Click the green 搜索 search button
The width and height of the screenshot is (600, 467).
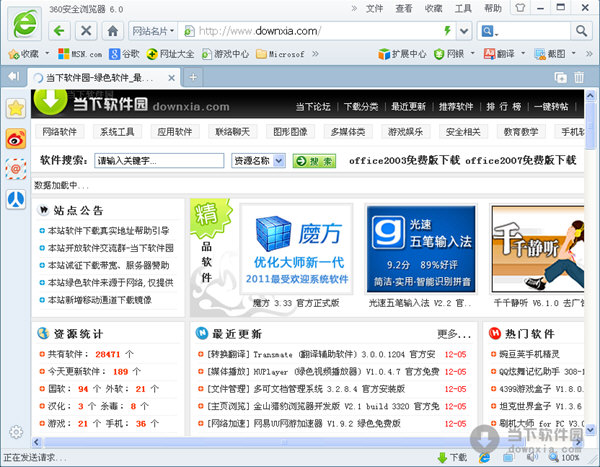pyautogui.click(x=314, y=161)
